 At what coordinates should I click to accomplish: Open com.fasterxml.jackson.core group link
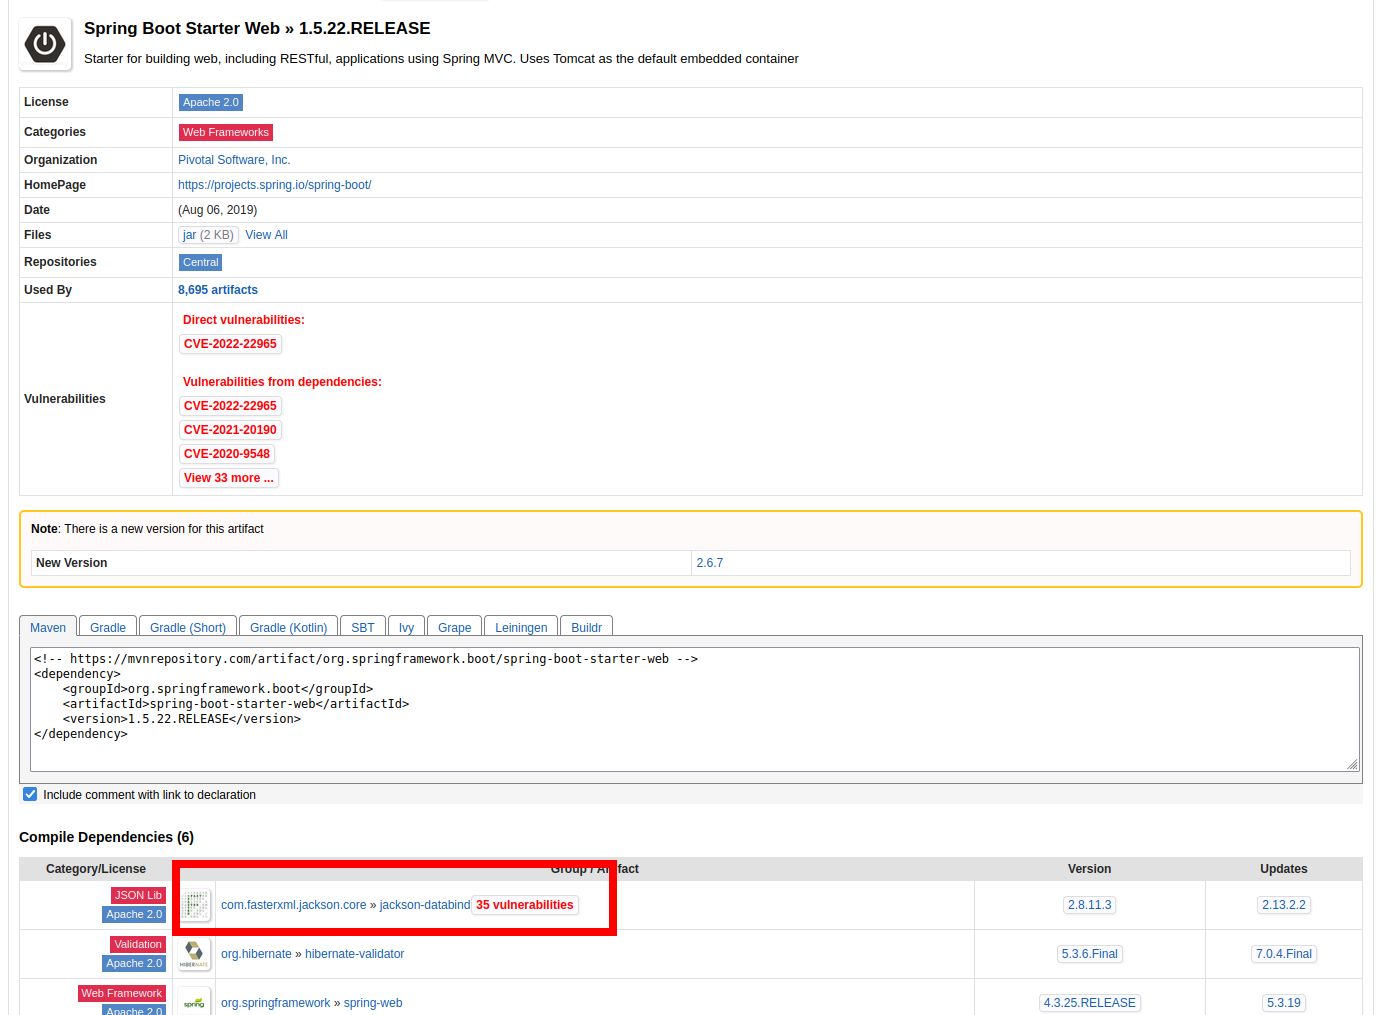pos(294,905)
